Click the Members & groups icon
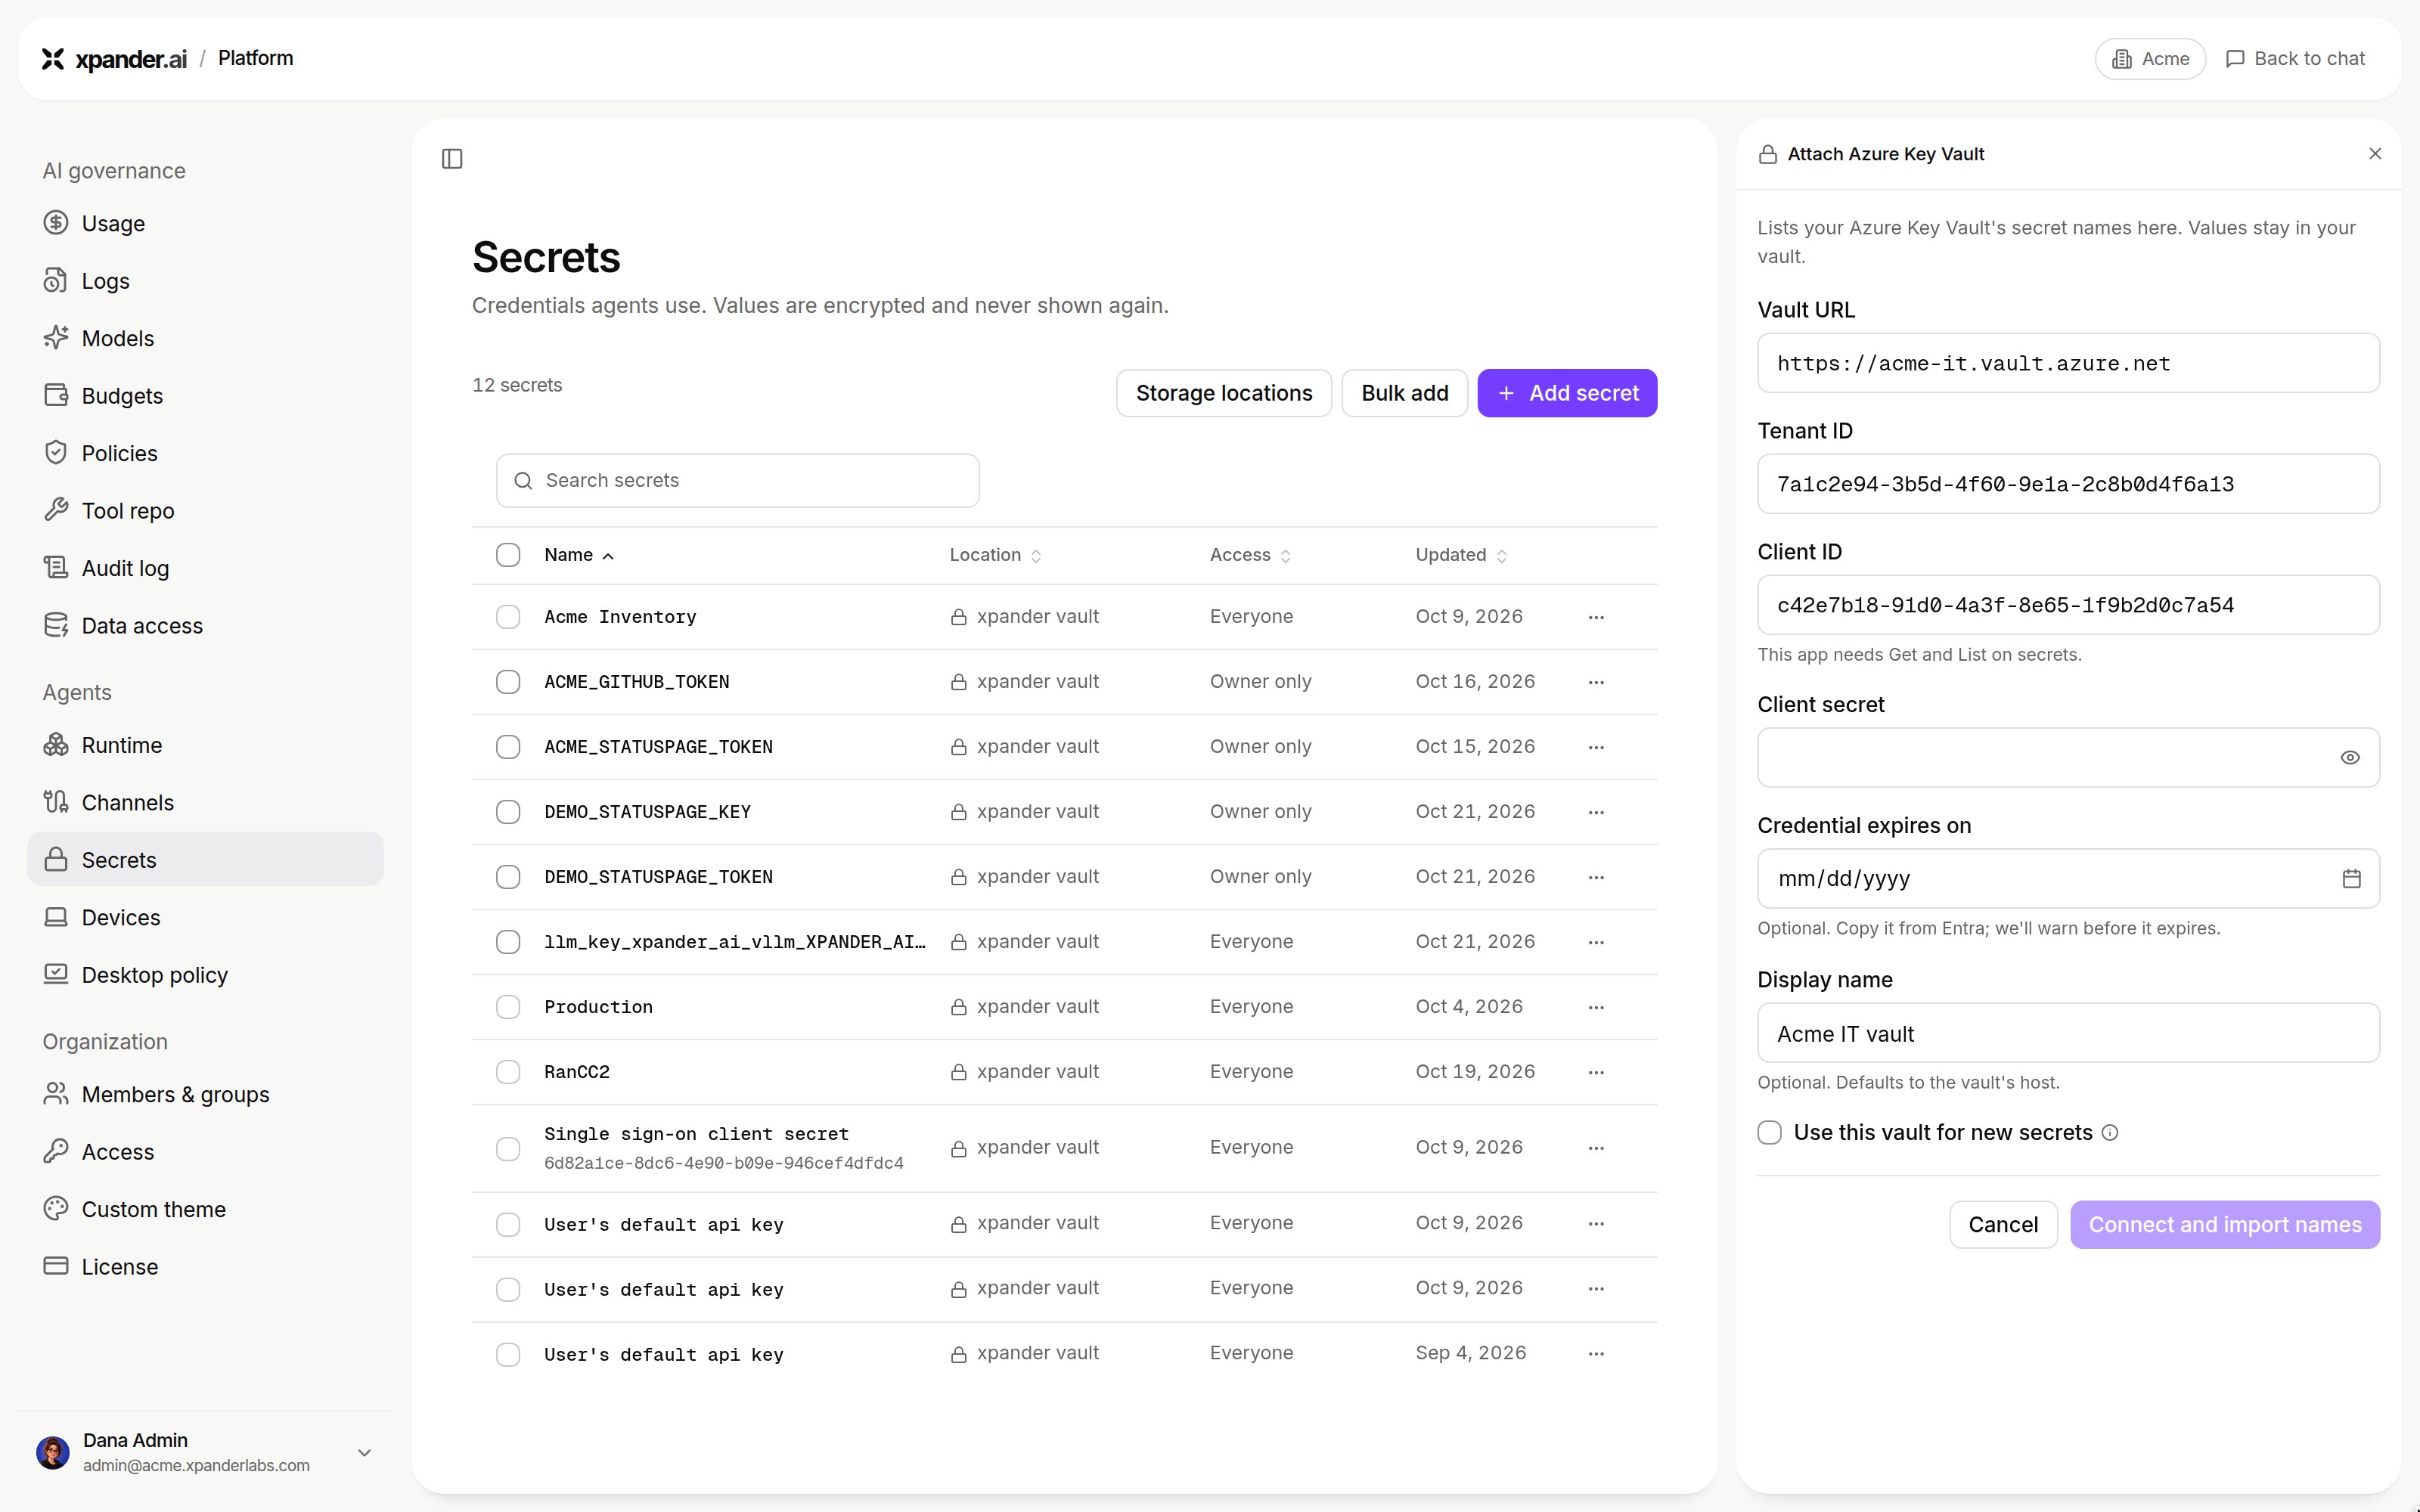The image size is (2420, 1512). [x=56, y=1094]
